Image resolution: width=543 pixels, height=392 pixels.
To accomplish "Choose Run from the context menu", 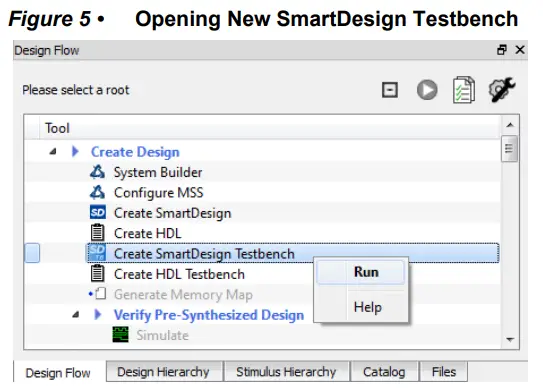I will [361, 273].
